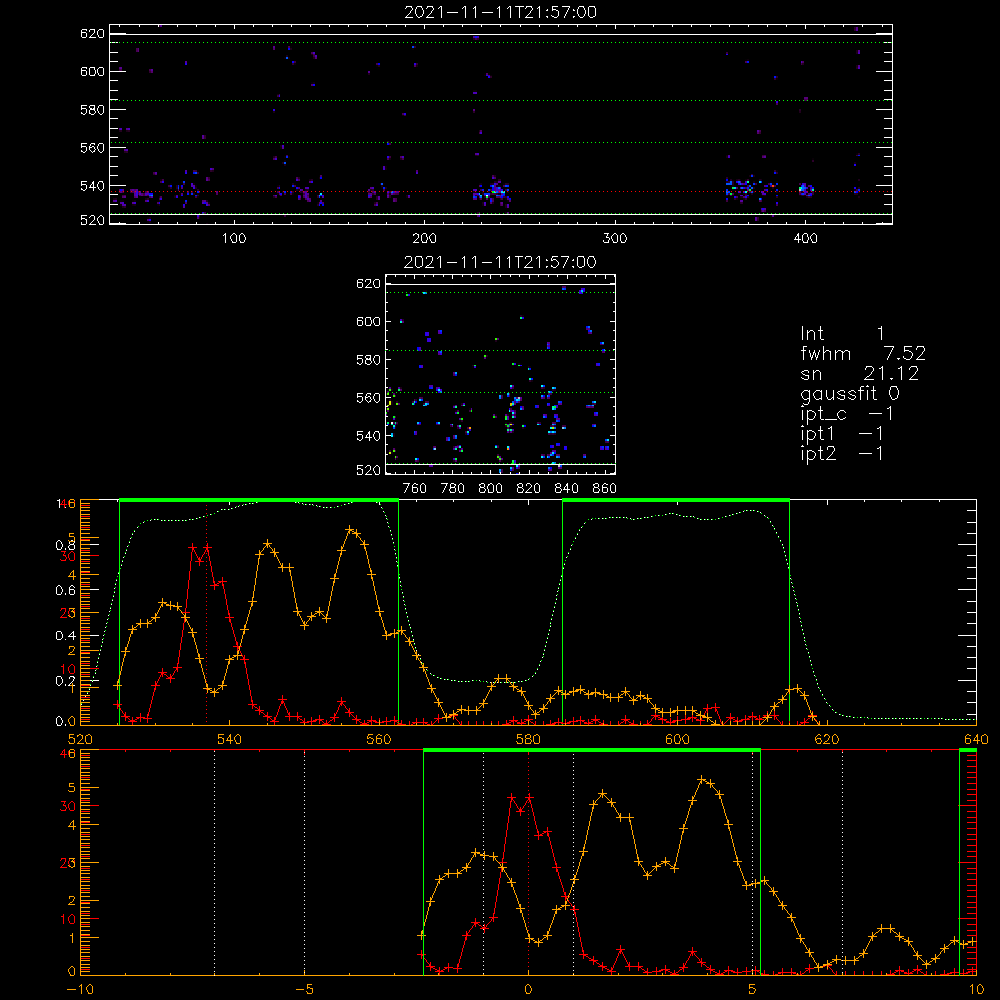This screenshot has height=1000, width=1000.
Task: Click x-axis label 620 of spectrum plot
Action: (x=827, y=739)
